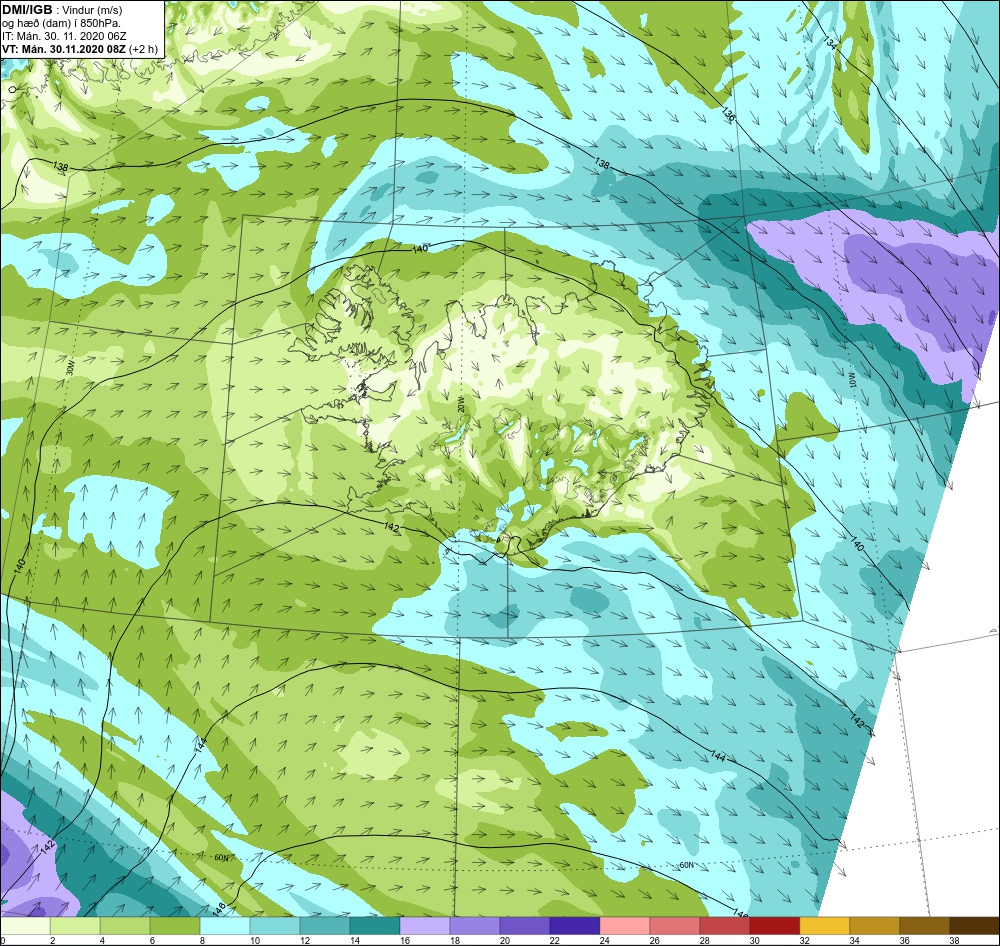Click the darkest brown swatch after 38
The image size is (1000, 946).
point(974,926)
